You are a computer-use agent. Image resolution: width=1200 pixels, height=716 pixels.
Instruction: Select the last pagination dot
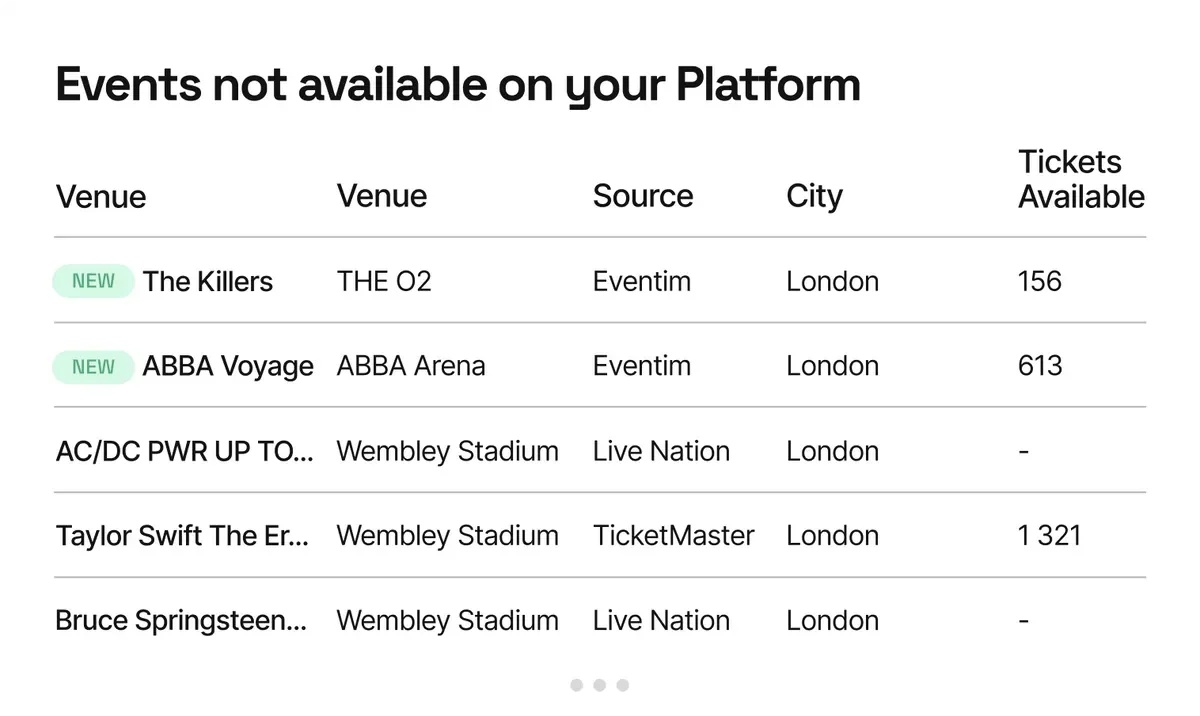(x=622, y=685)
